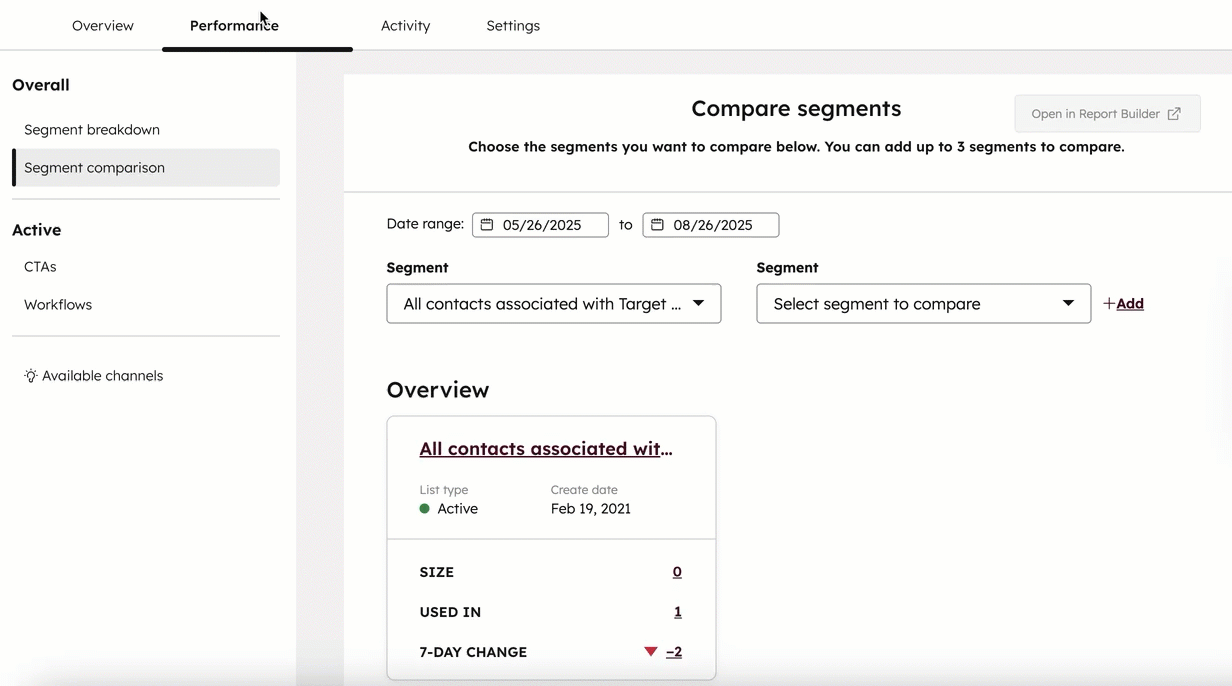Switch to the Activity tab
The height and width of the screenshot is (686, 1232).
tap(405, 25)
